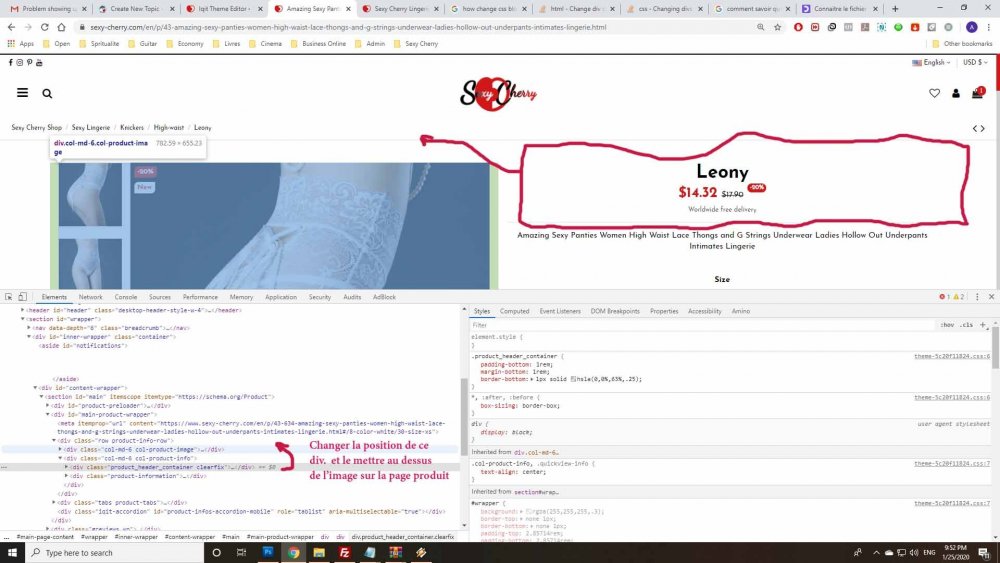The height and width of the screenshot is (563, 1000).
Task: Expand tabs product-tabs div node
Action: 54,502
